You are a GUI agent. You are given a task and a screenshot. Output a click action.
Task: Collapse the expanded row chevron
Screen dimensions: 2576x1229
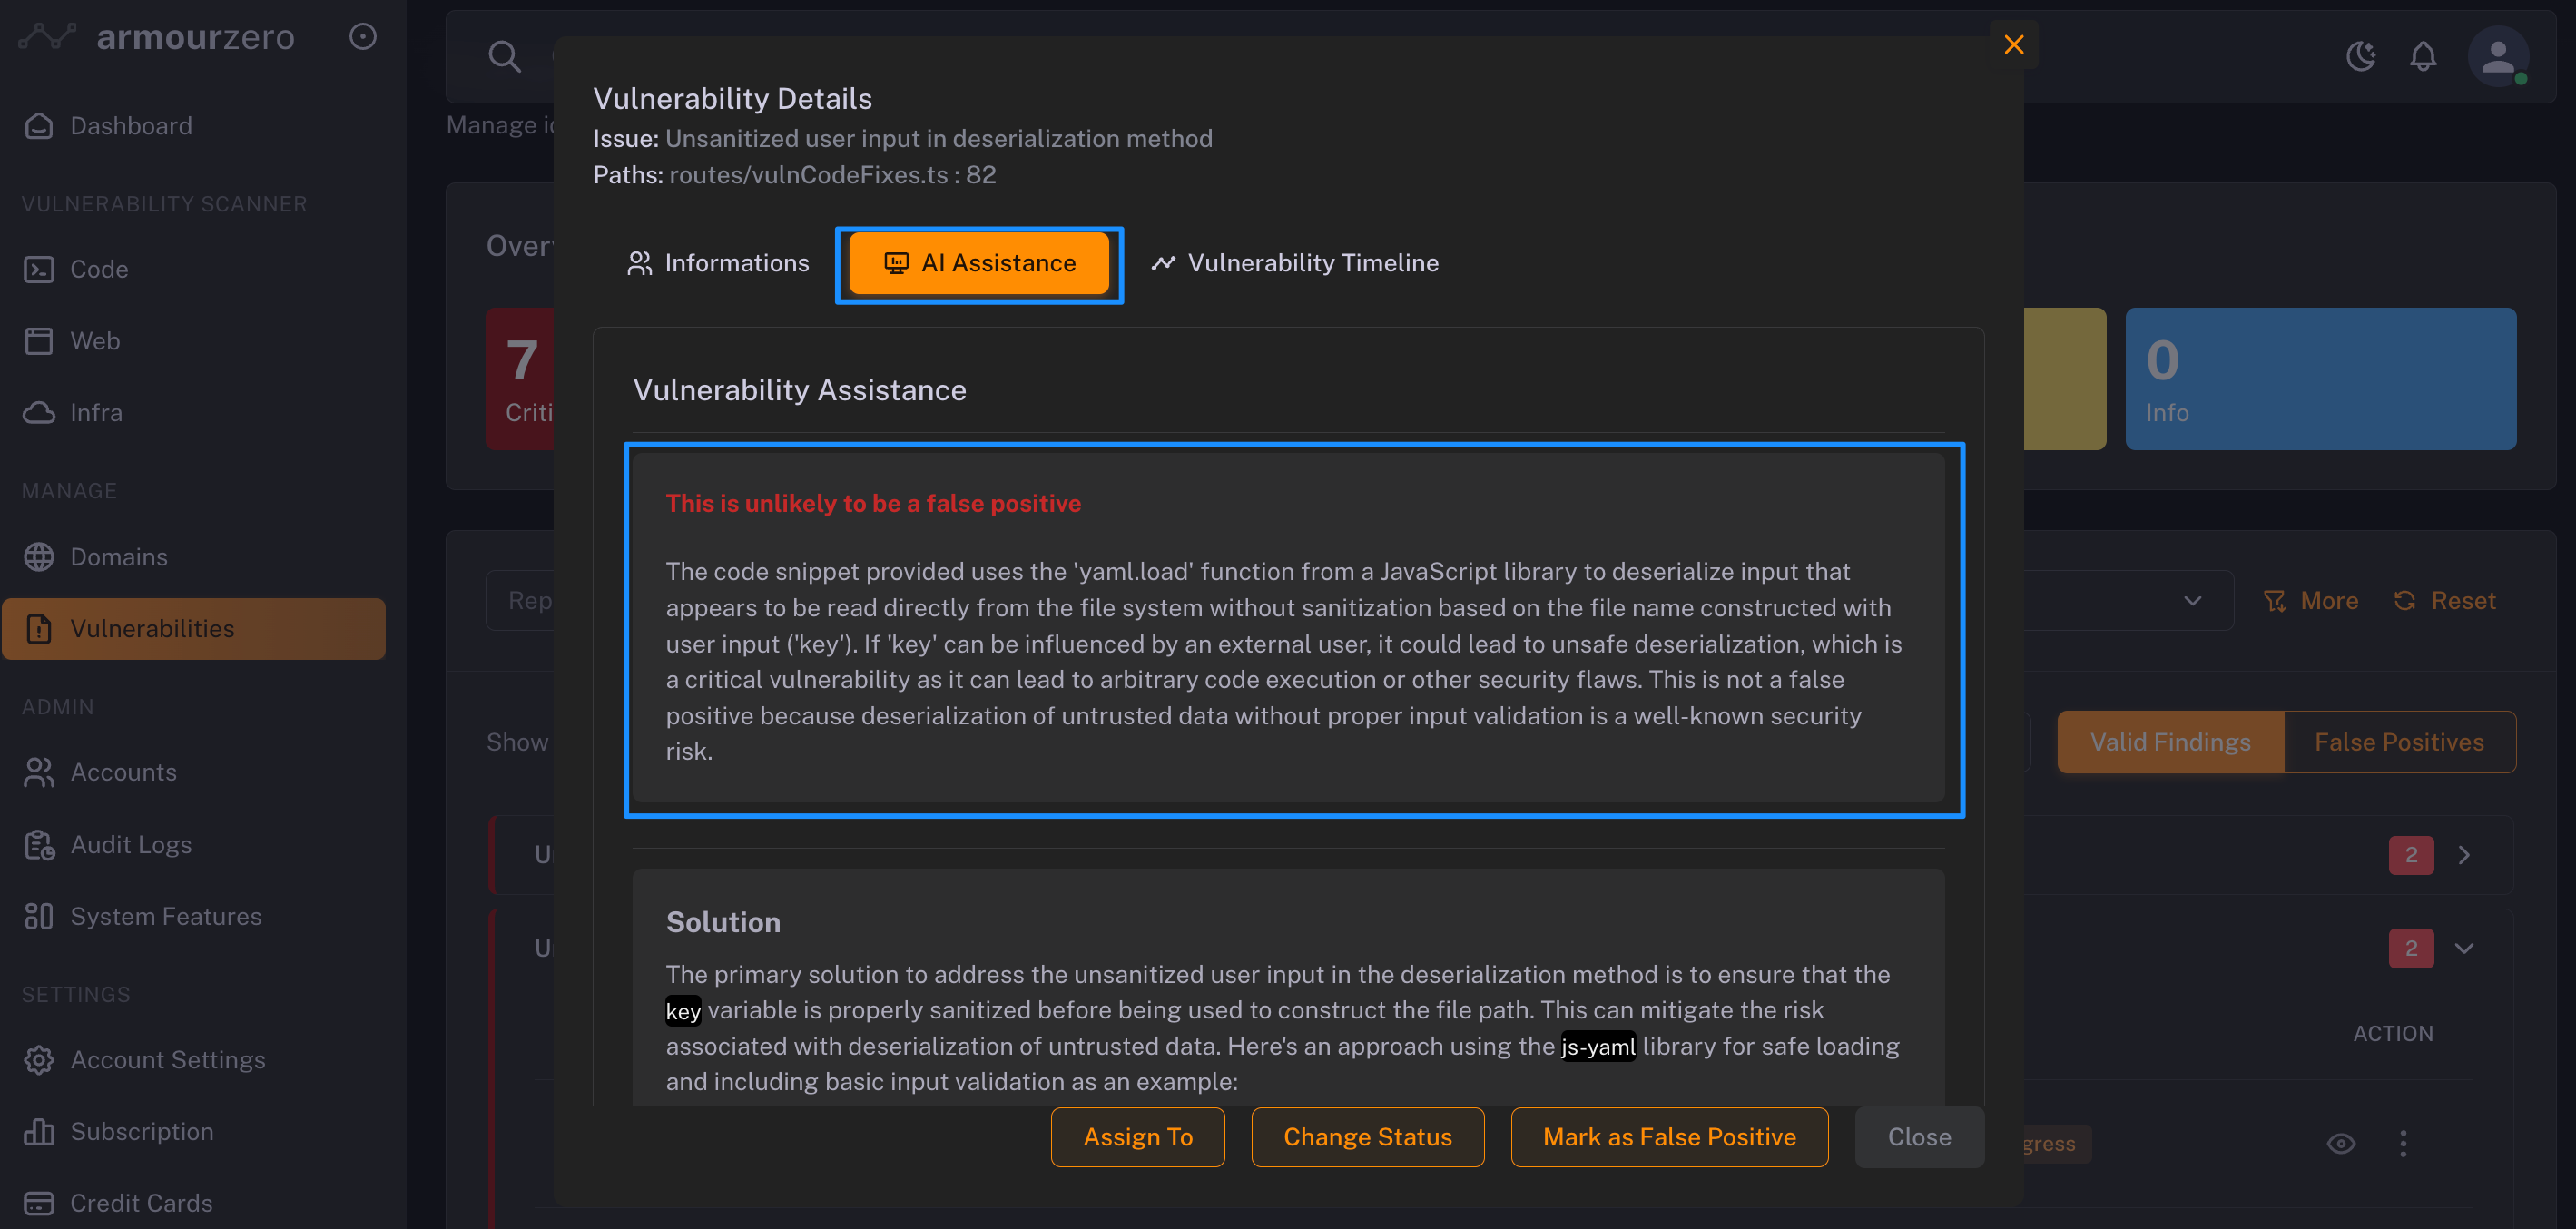(2464, 948)
